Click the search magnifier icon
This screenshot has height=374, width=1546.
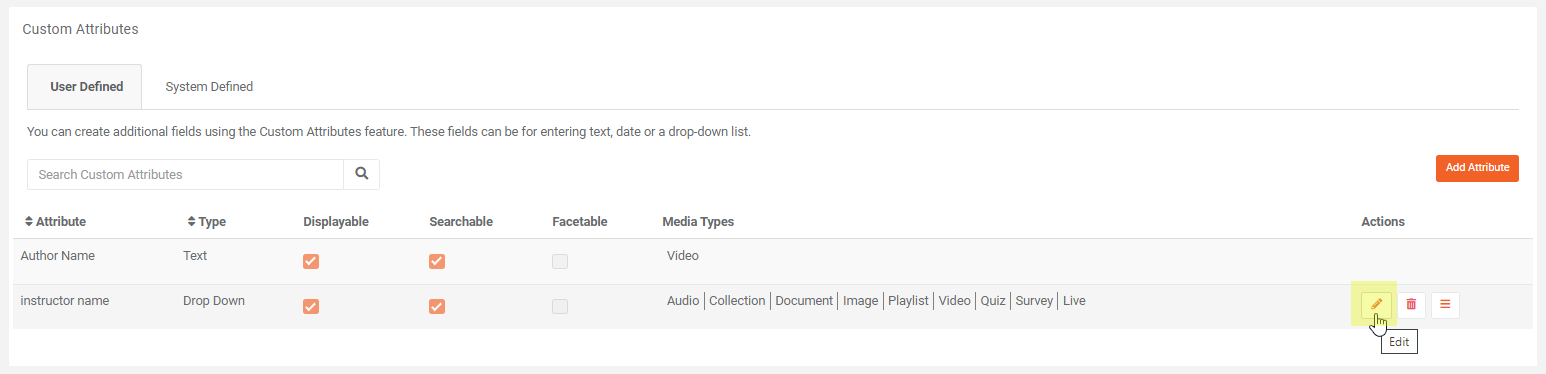click(361, 174)
